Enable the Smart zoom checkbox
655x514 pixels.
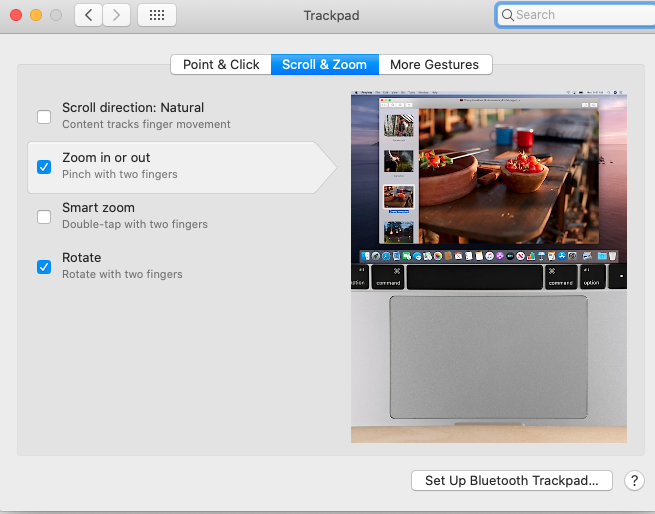point(44,217)
